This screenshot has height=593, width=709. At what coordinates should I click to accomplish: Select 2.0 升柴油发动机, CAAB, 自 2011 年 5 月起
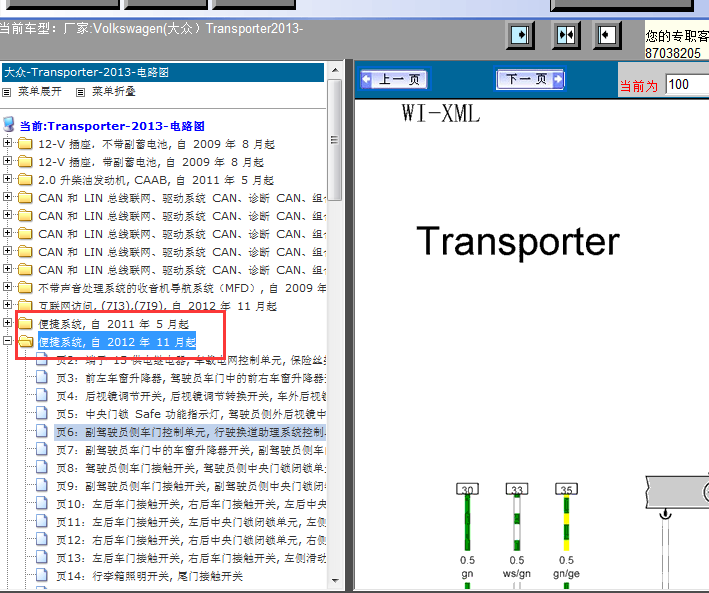point(156,180)
